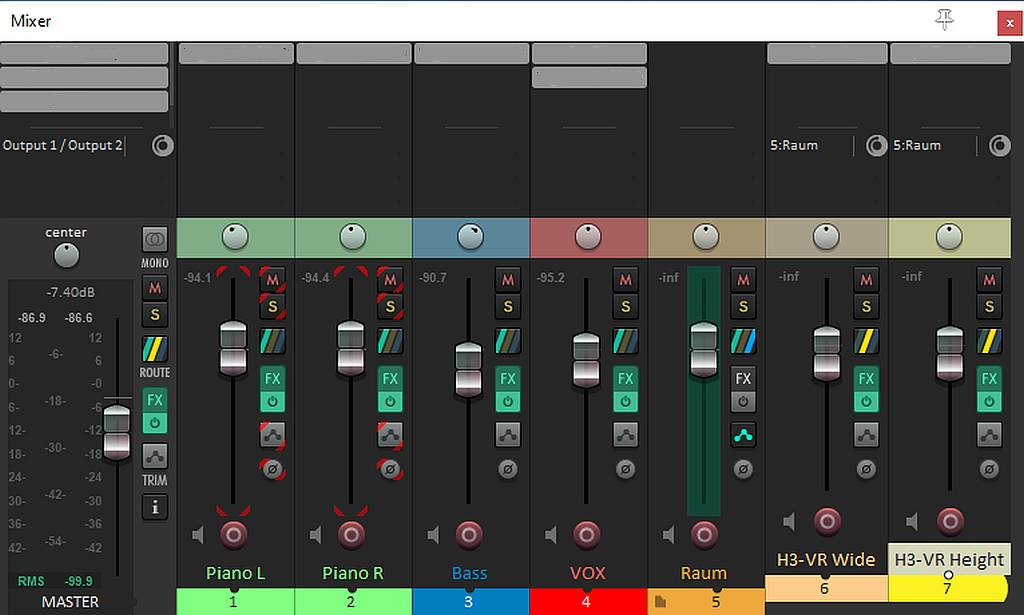
Task: Open the envelope icon on Raum track
Action: [x=743, y=435]
